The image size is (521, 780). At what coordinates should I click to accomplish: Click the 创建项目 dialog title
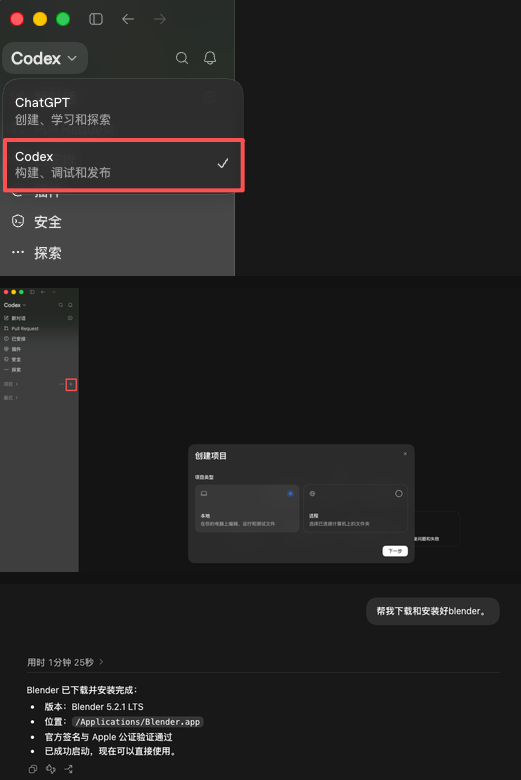(x=210, y=456)
